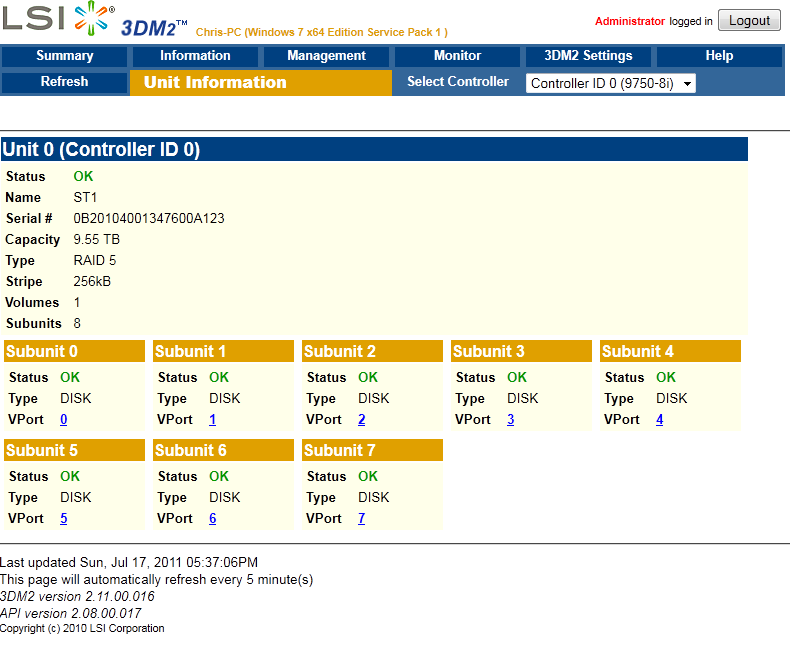Click the Select Controller label
The image size is (790, 646).
click(x=458, y=82)
